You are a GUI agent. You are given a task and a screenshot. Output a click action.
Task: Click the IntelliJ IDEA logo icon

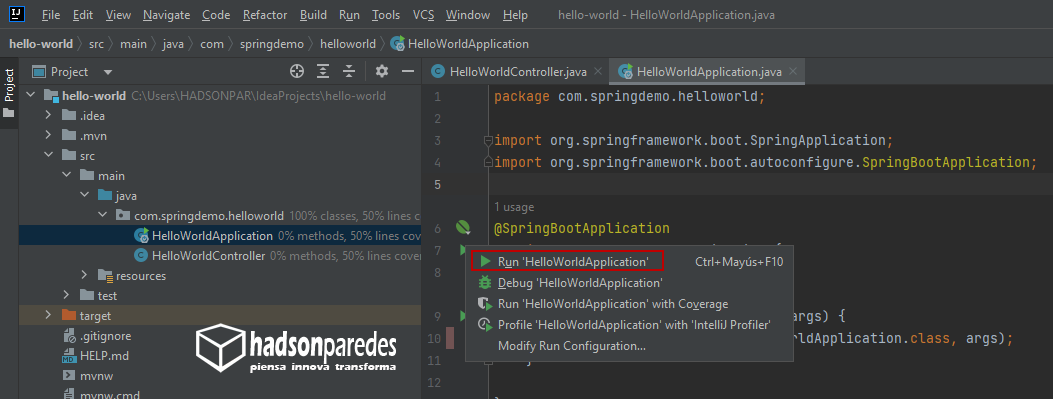[18, 14]
